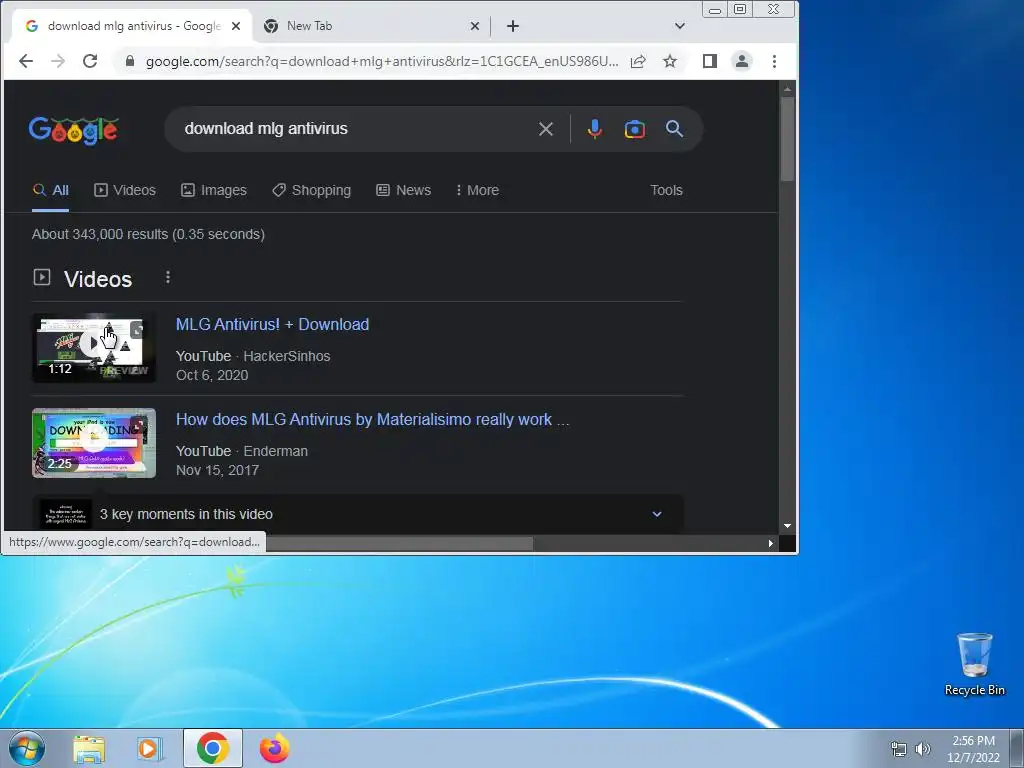Launch Windows Media Player from taskbar
The width and height of the screenshot is (1024, 768).
pos(150,749)
